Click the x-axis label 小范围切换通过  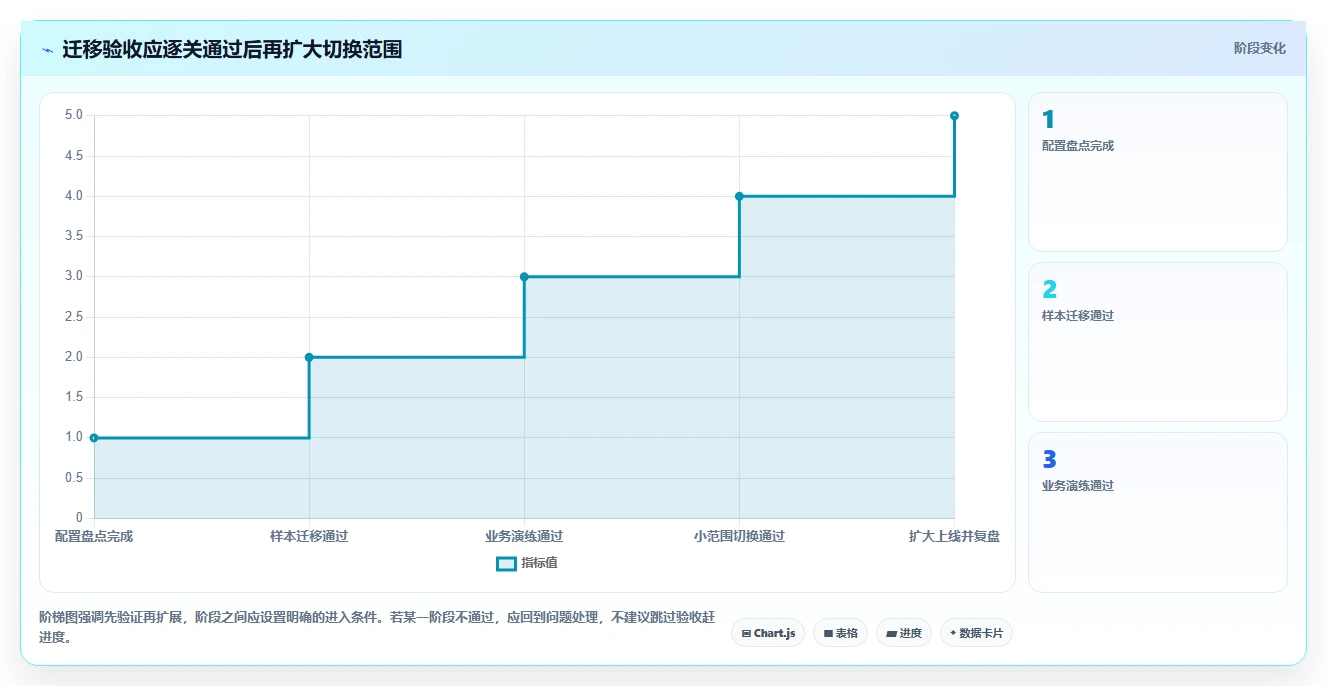pyautogui.click(x=739, y=536)
